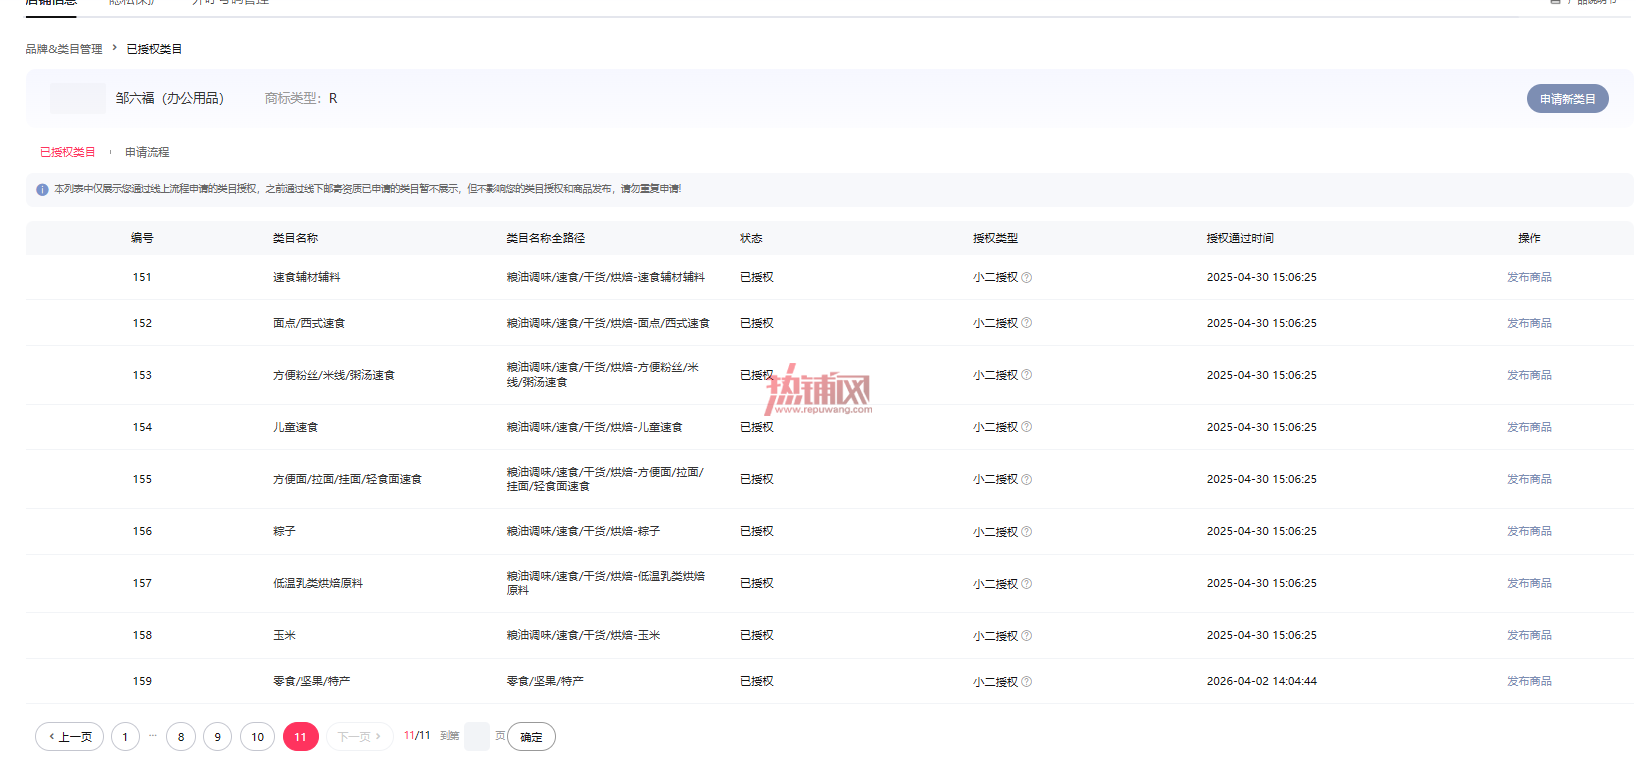Open 发布商品 link for row 156 粽子

(x=1529, y=532)
